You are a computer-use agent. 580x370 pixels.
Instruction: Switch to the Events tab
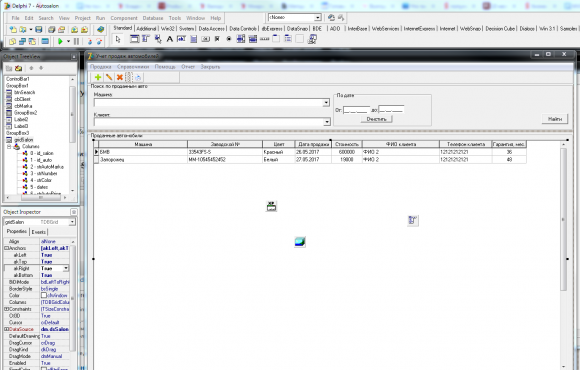38,232
